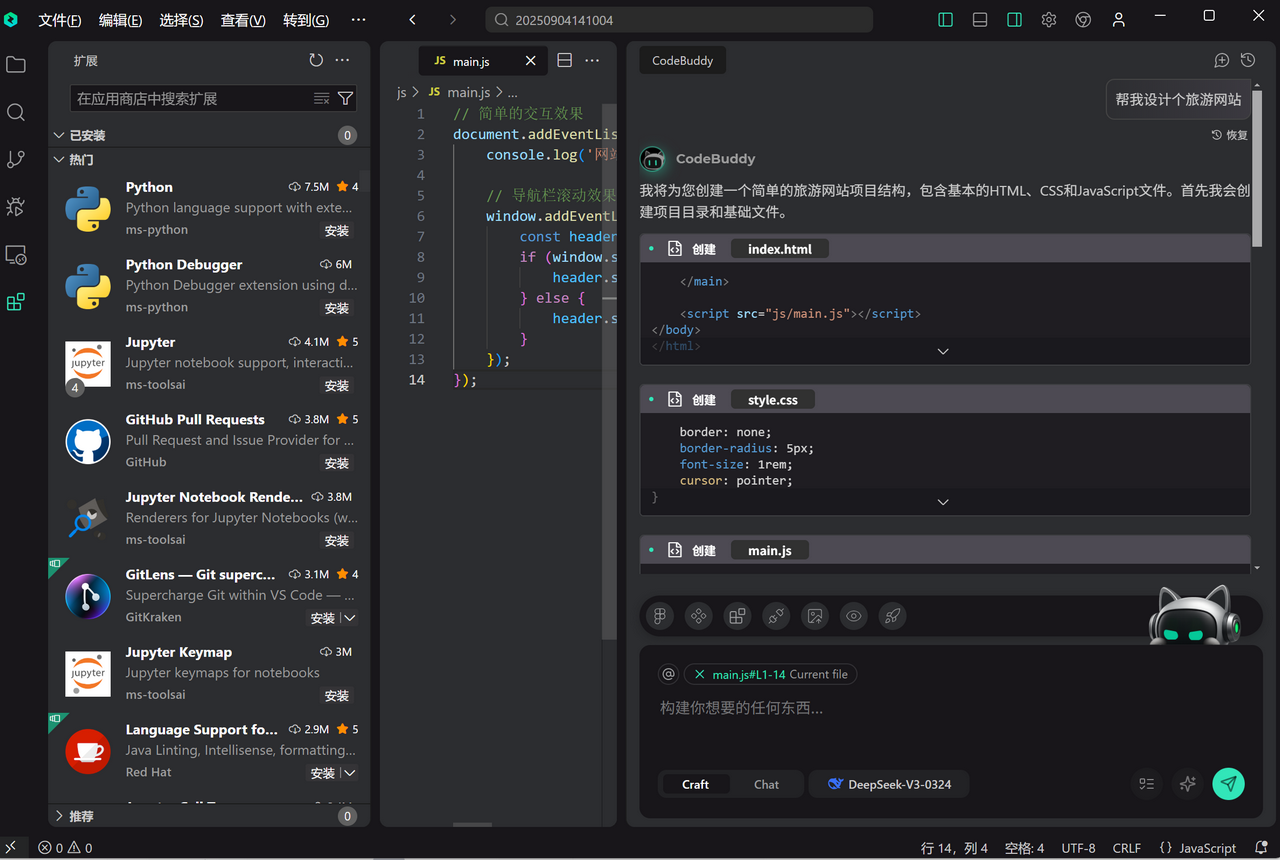Viewport: 1280px width, 860px height.
Task: Click the plug integration icon
Action: click(776, 616)
